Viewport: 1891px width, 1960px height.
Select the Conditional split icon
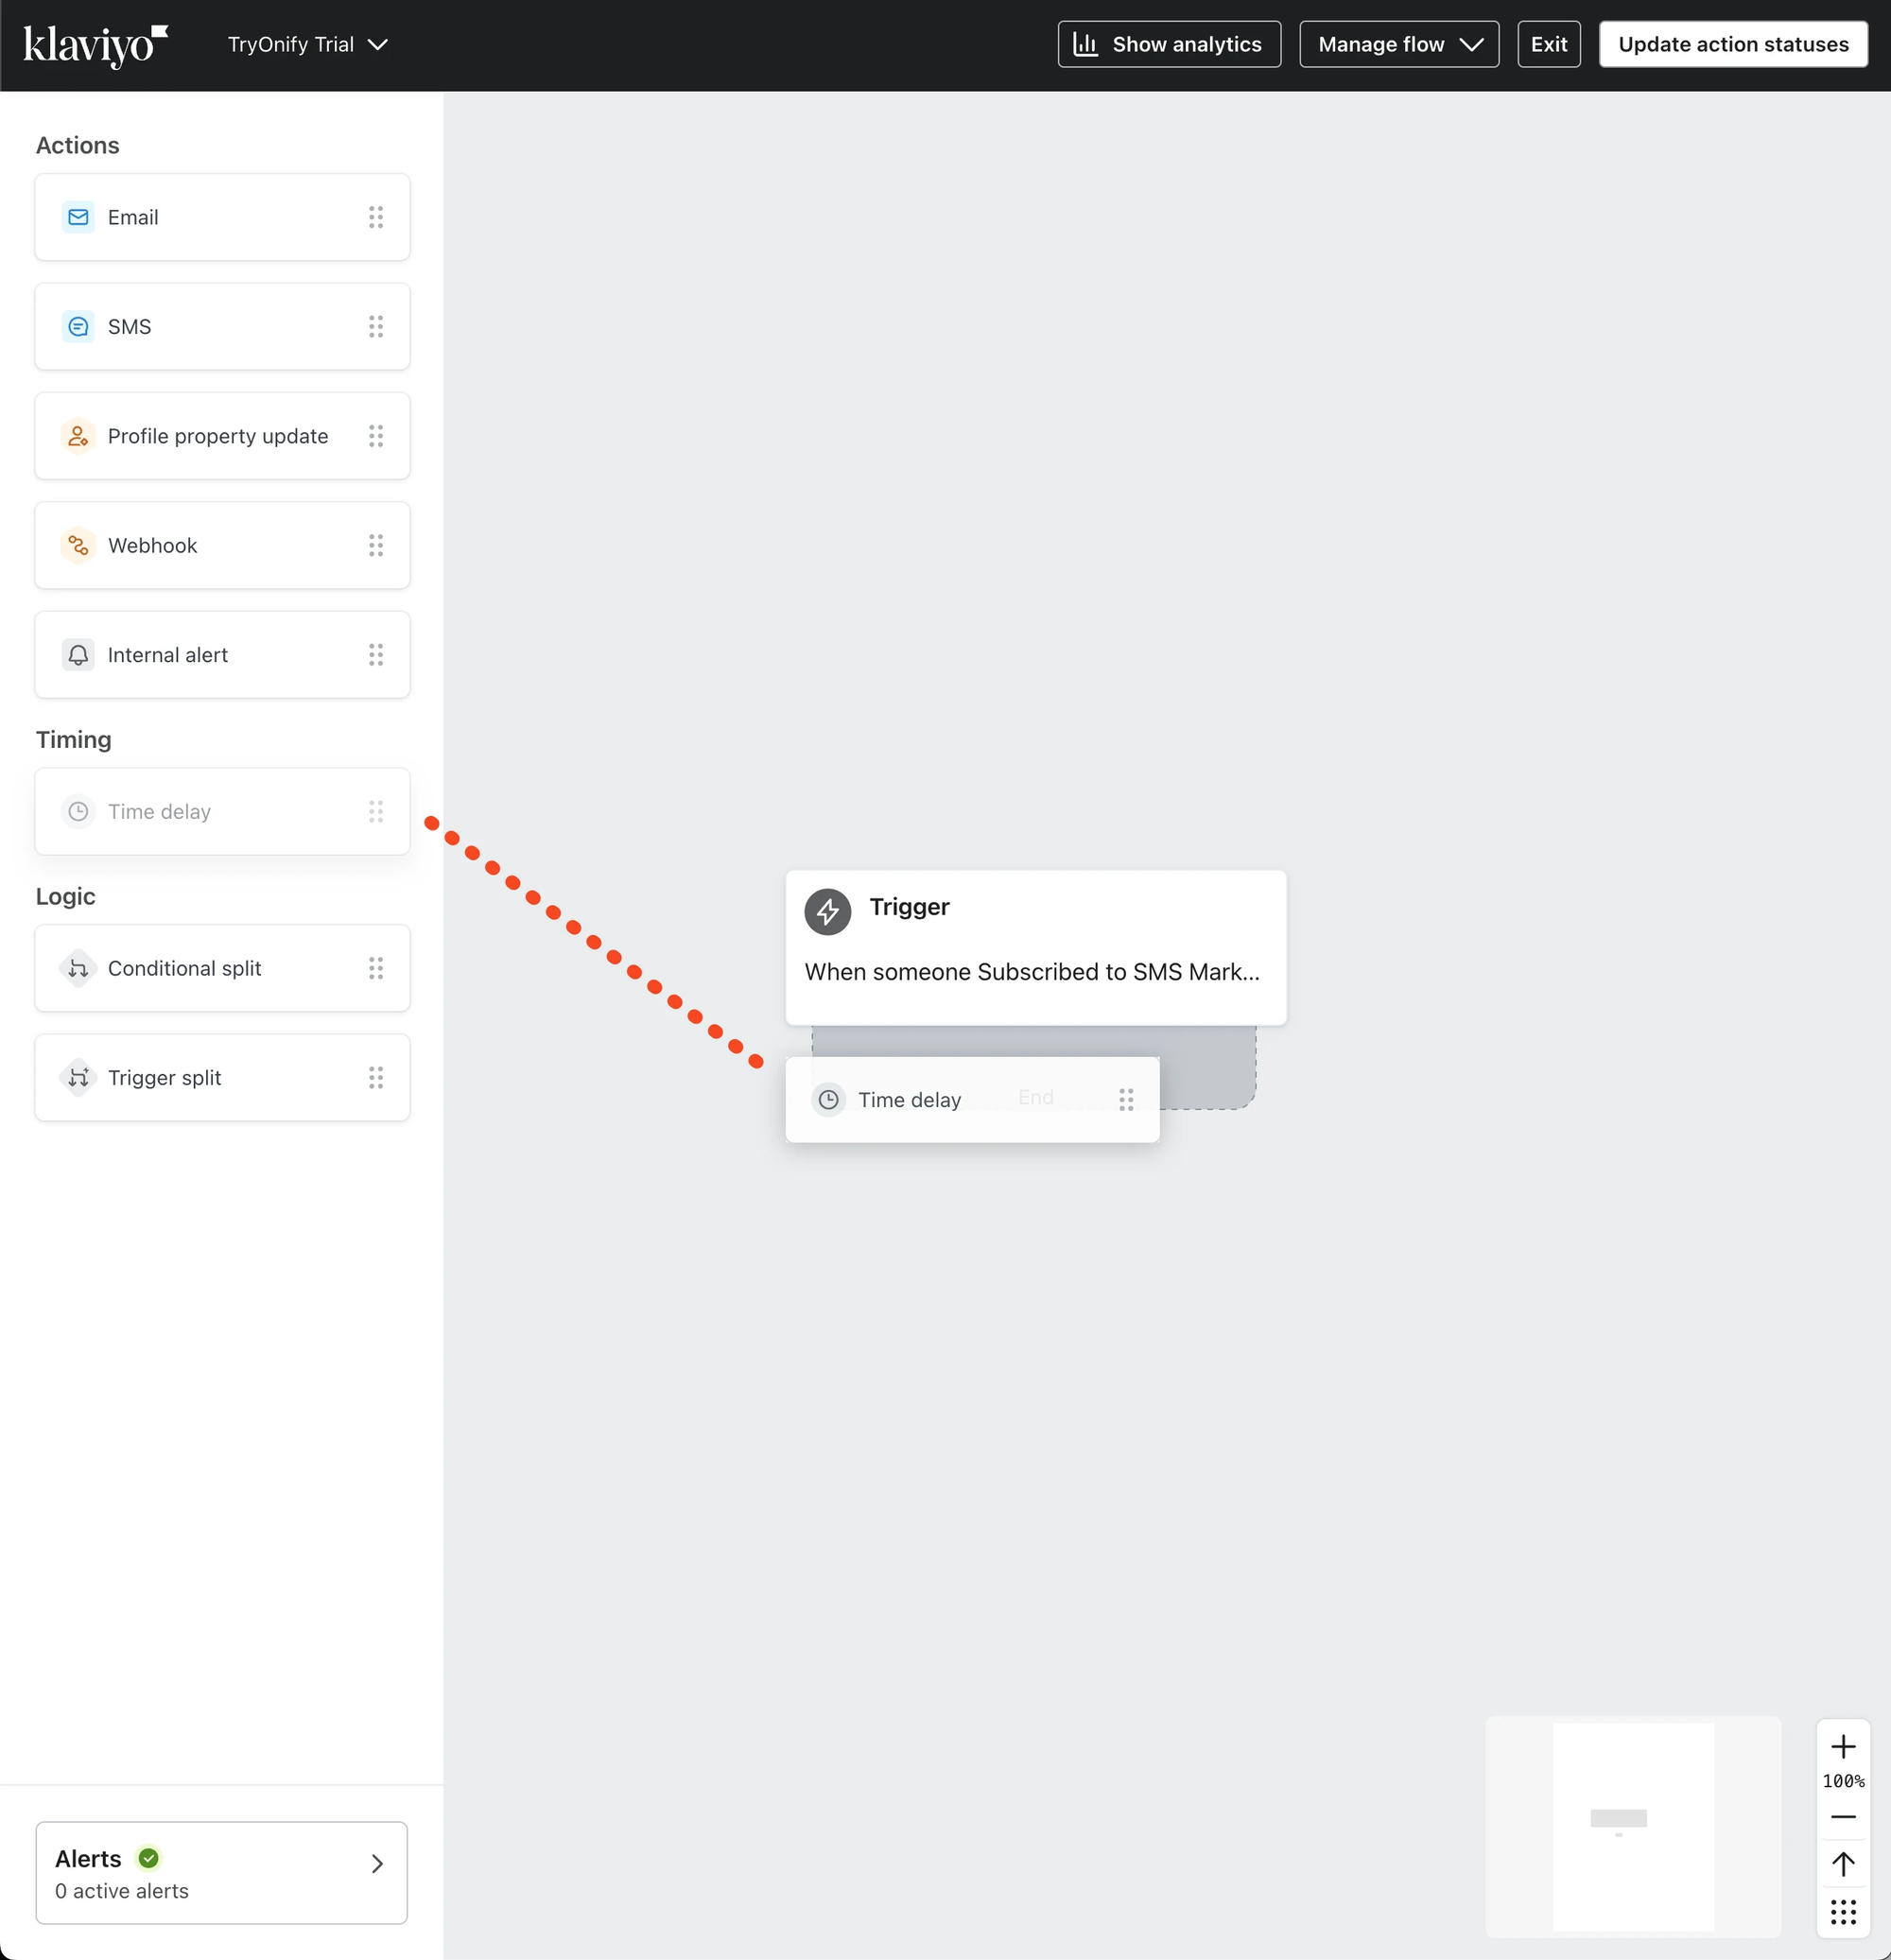pos(78,968)
